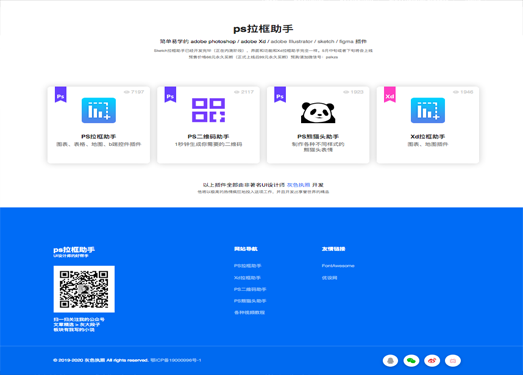This screenshot has height=375, width=523.
Task: Click the description '制作各种不同样式的熊猫头表情'
Action: [x=318, y=147]
